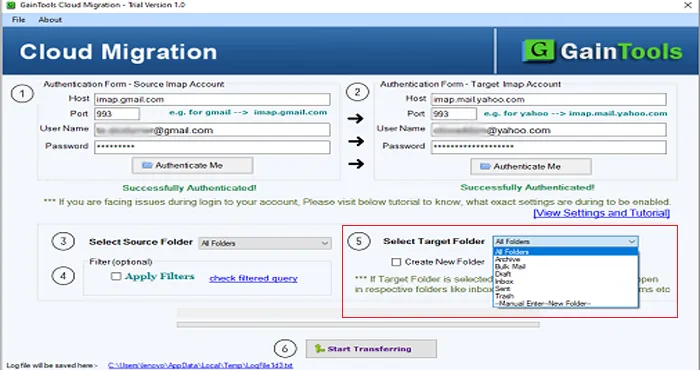Click the step 6 circle icon

click(x=285, y=349)
